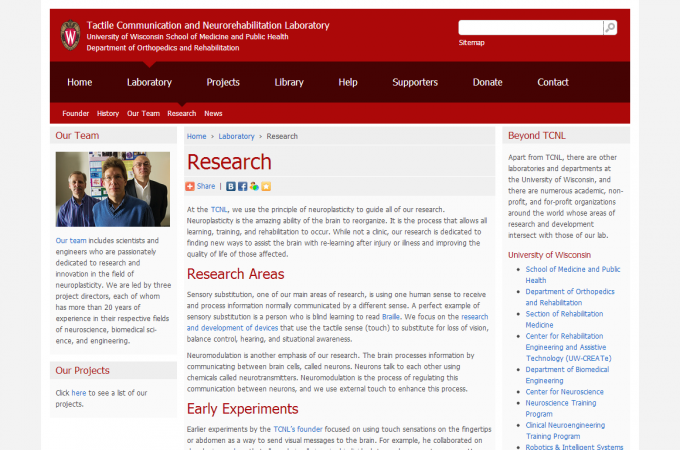The width and height of the screenshot is (680, 450).
Task: Open the Laboratory menu item
Action: coord(149,82)
